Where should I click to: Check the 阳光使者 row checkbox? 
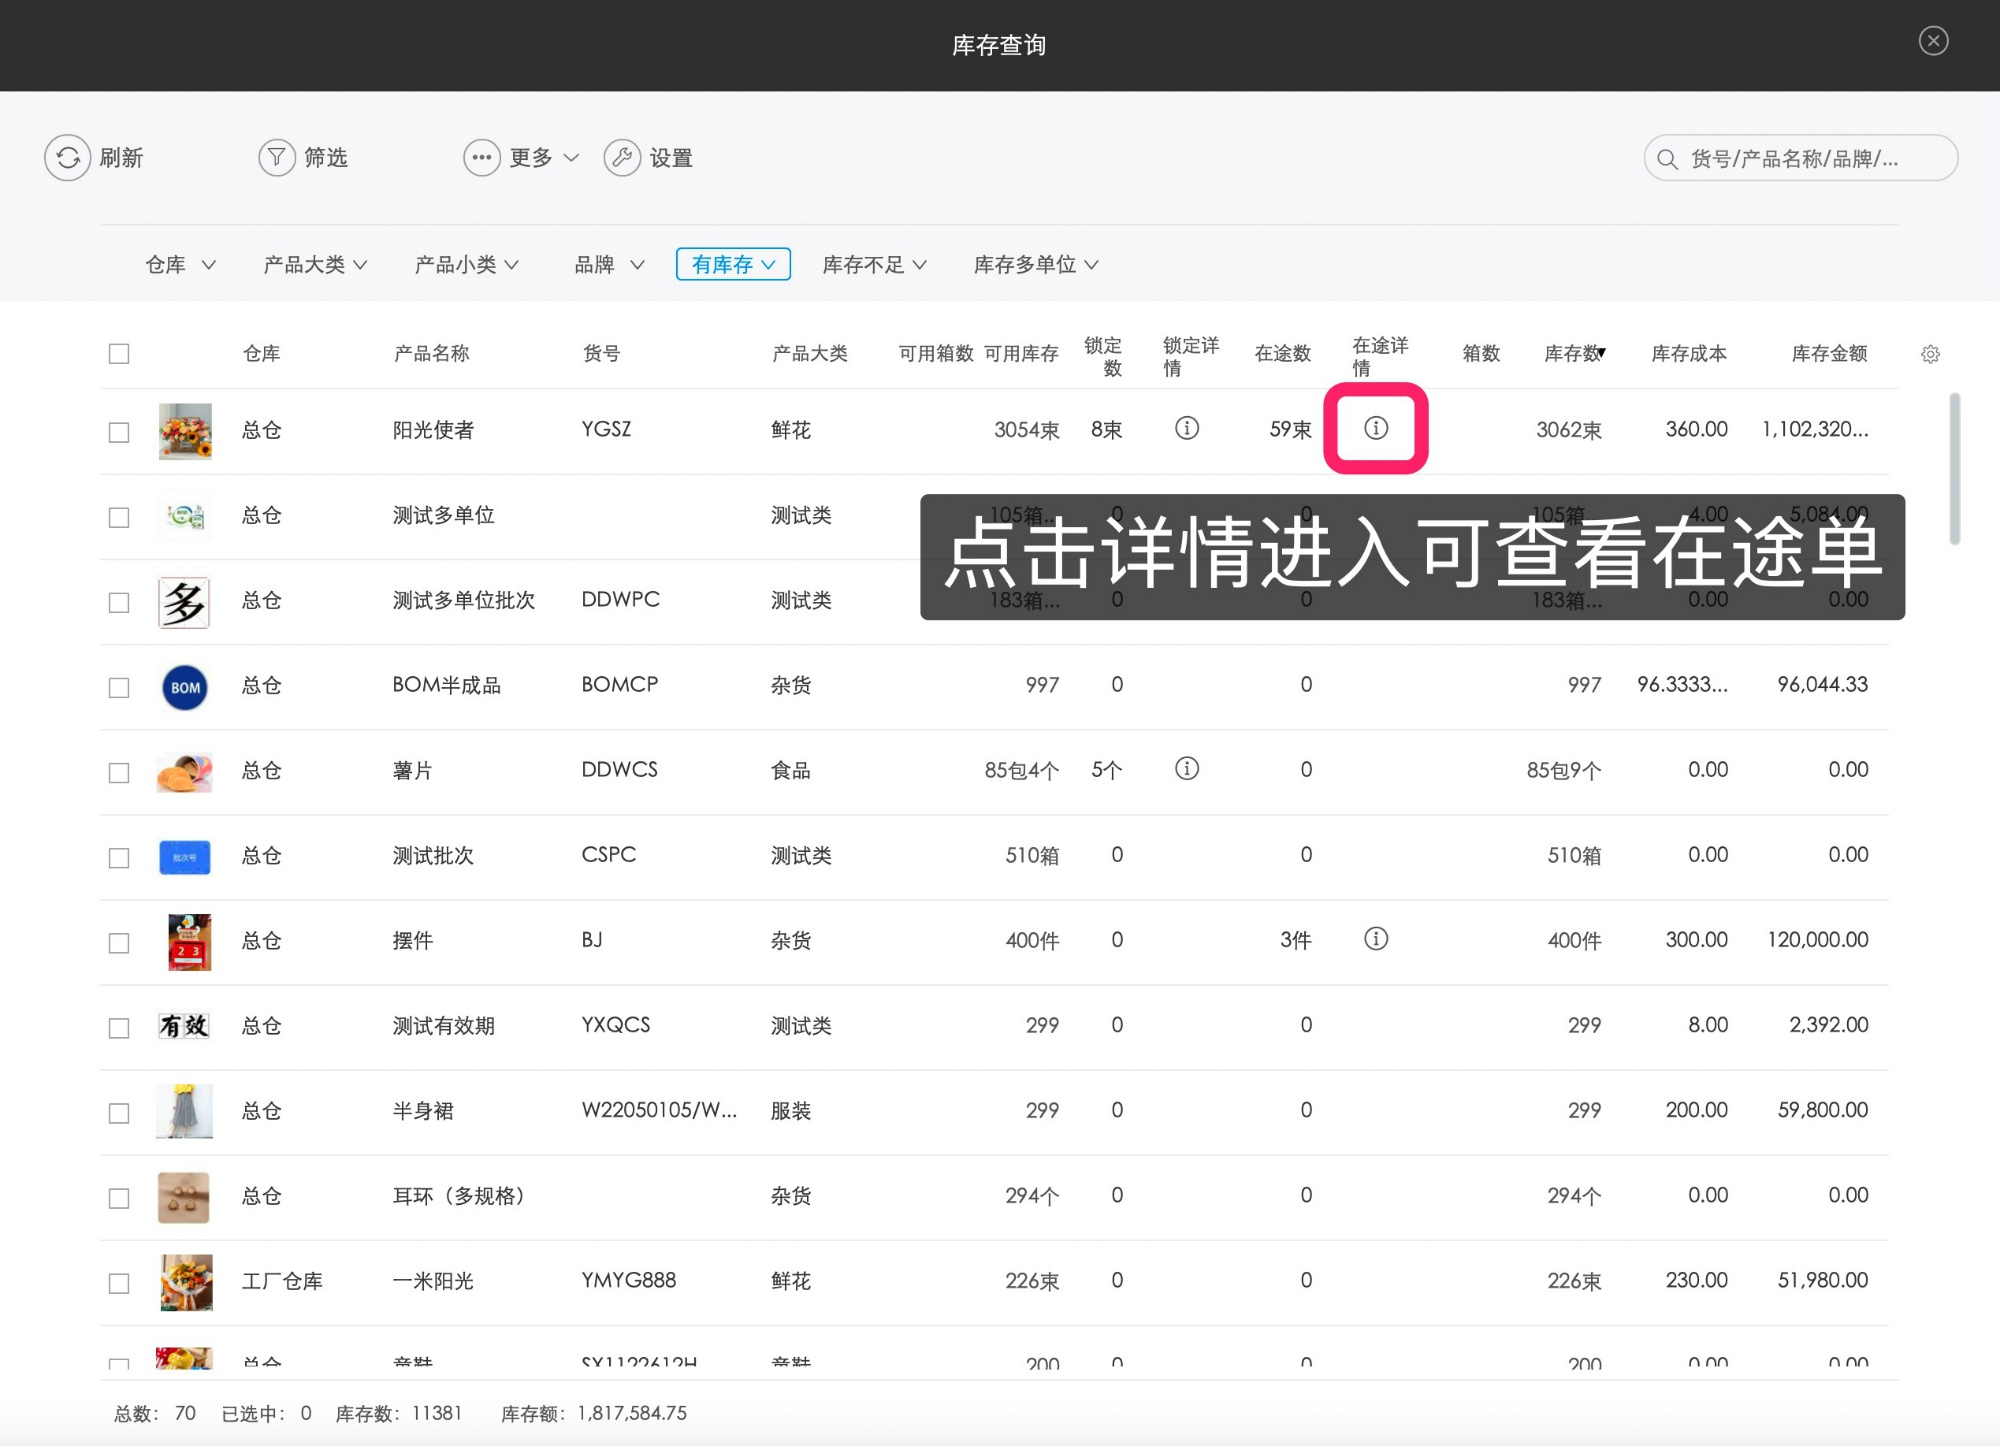[119, 432]
